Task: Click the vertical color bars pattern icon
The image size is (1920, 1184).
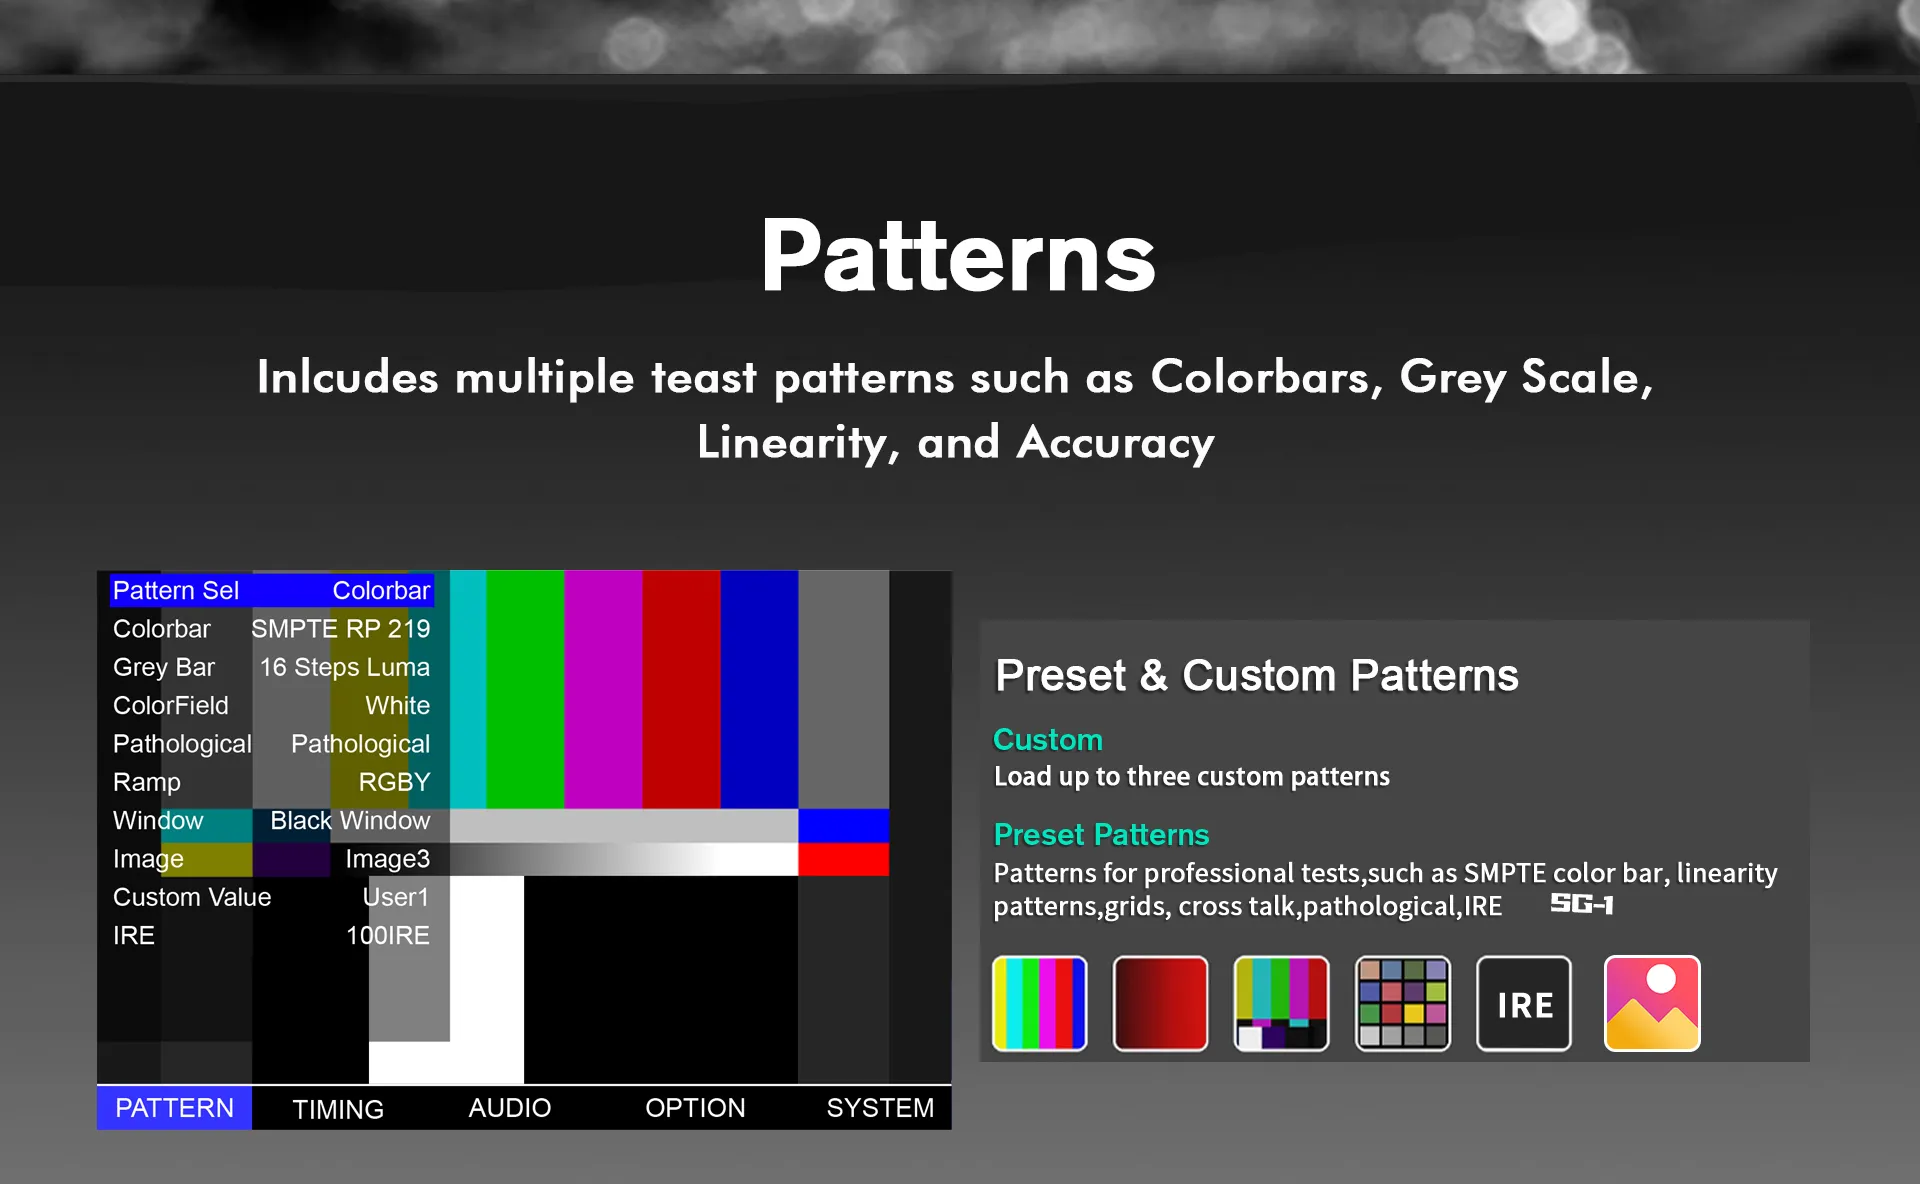Action: tap(1039, 1003)
